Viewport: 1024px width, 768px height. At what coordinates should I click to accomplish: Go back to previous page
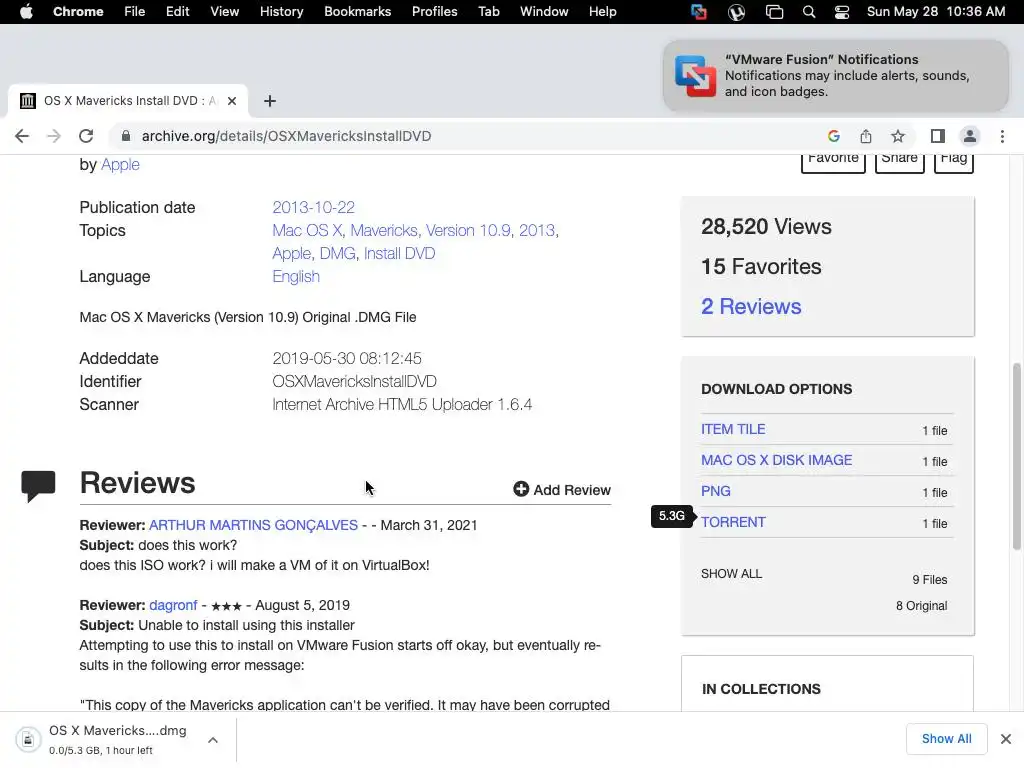[22, 136]
